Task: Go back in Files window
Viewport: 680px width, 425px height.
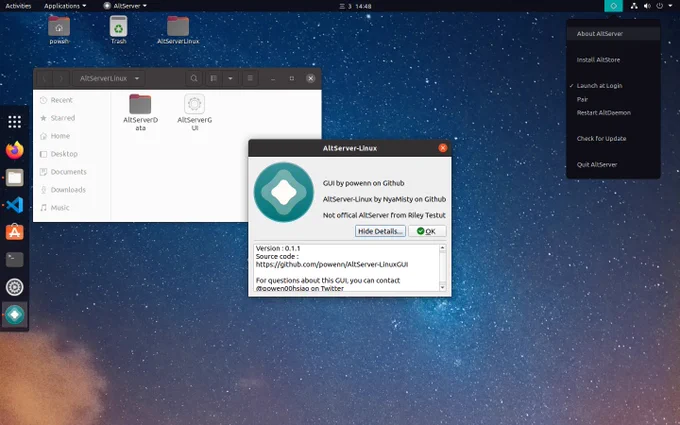Action: pyautogui.click(x=44, y=78)
